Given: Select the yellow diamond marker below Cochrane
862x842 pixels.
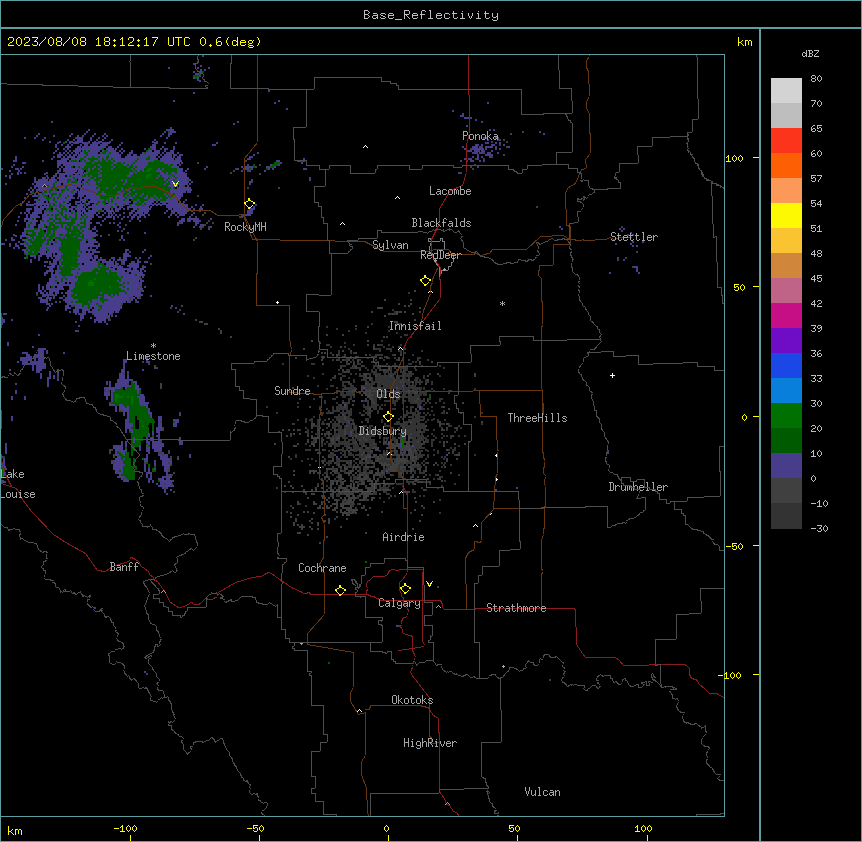Looking at the screenshot, I should point(340,590).
